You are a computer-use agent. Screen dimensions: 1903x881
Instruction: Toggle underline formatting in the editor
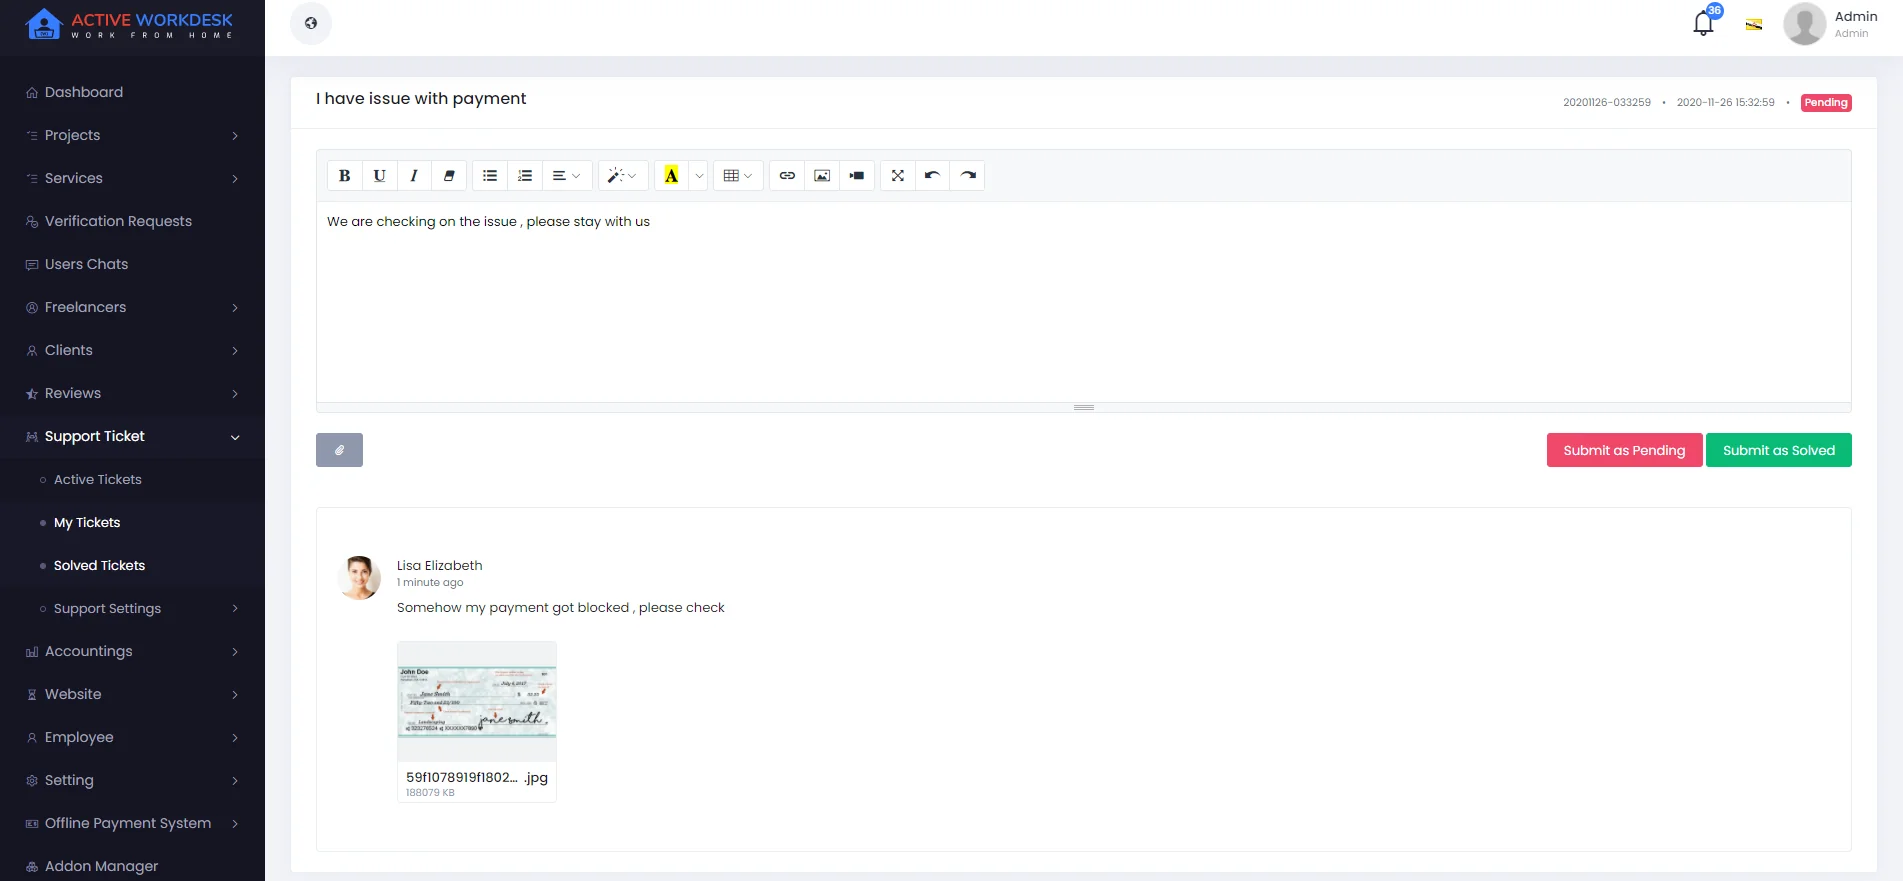[x=379, y=176]
